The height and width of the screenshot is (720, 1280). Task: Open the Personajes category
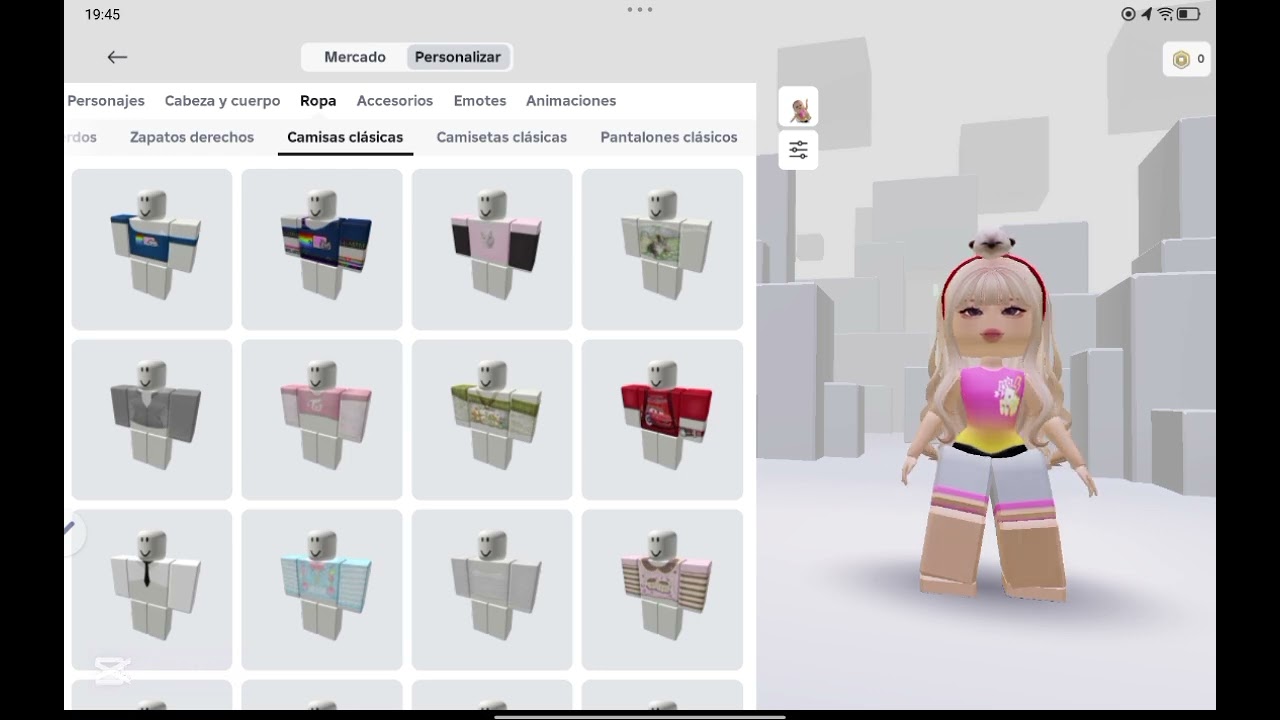coord(106,101)
